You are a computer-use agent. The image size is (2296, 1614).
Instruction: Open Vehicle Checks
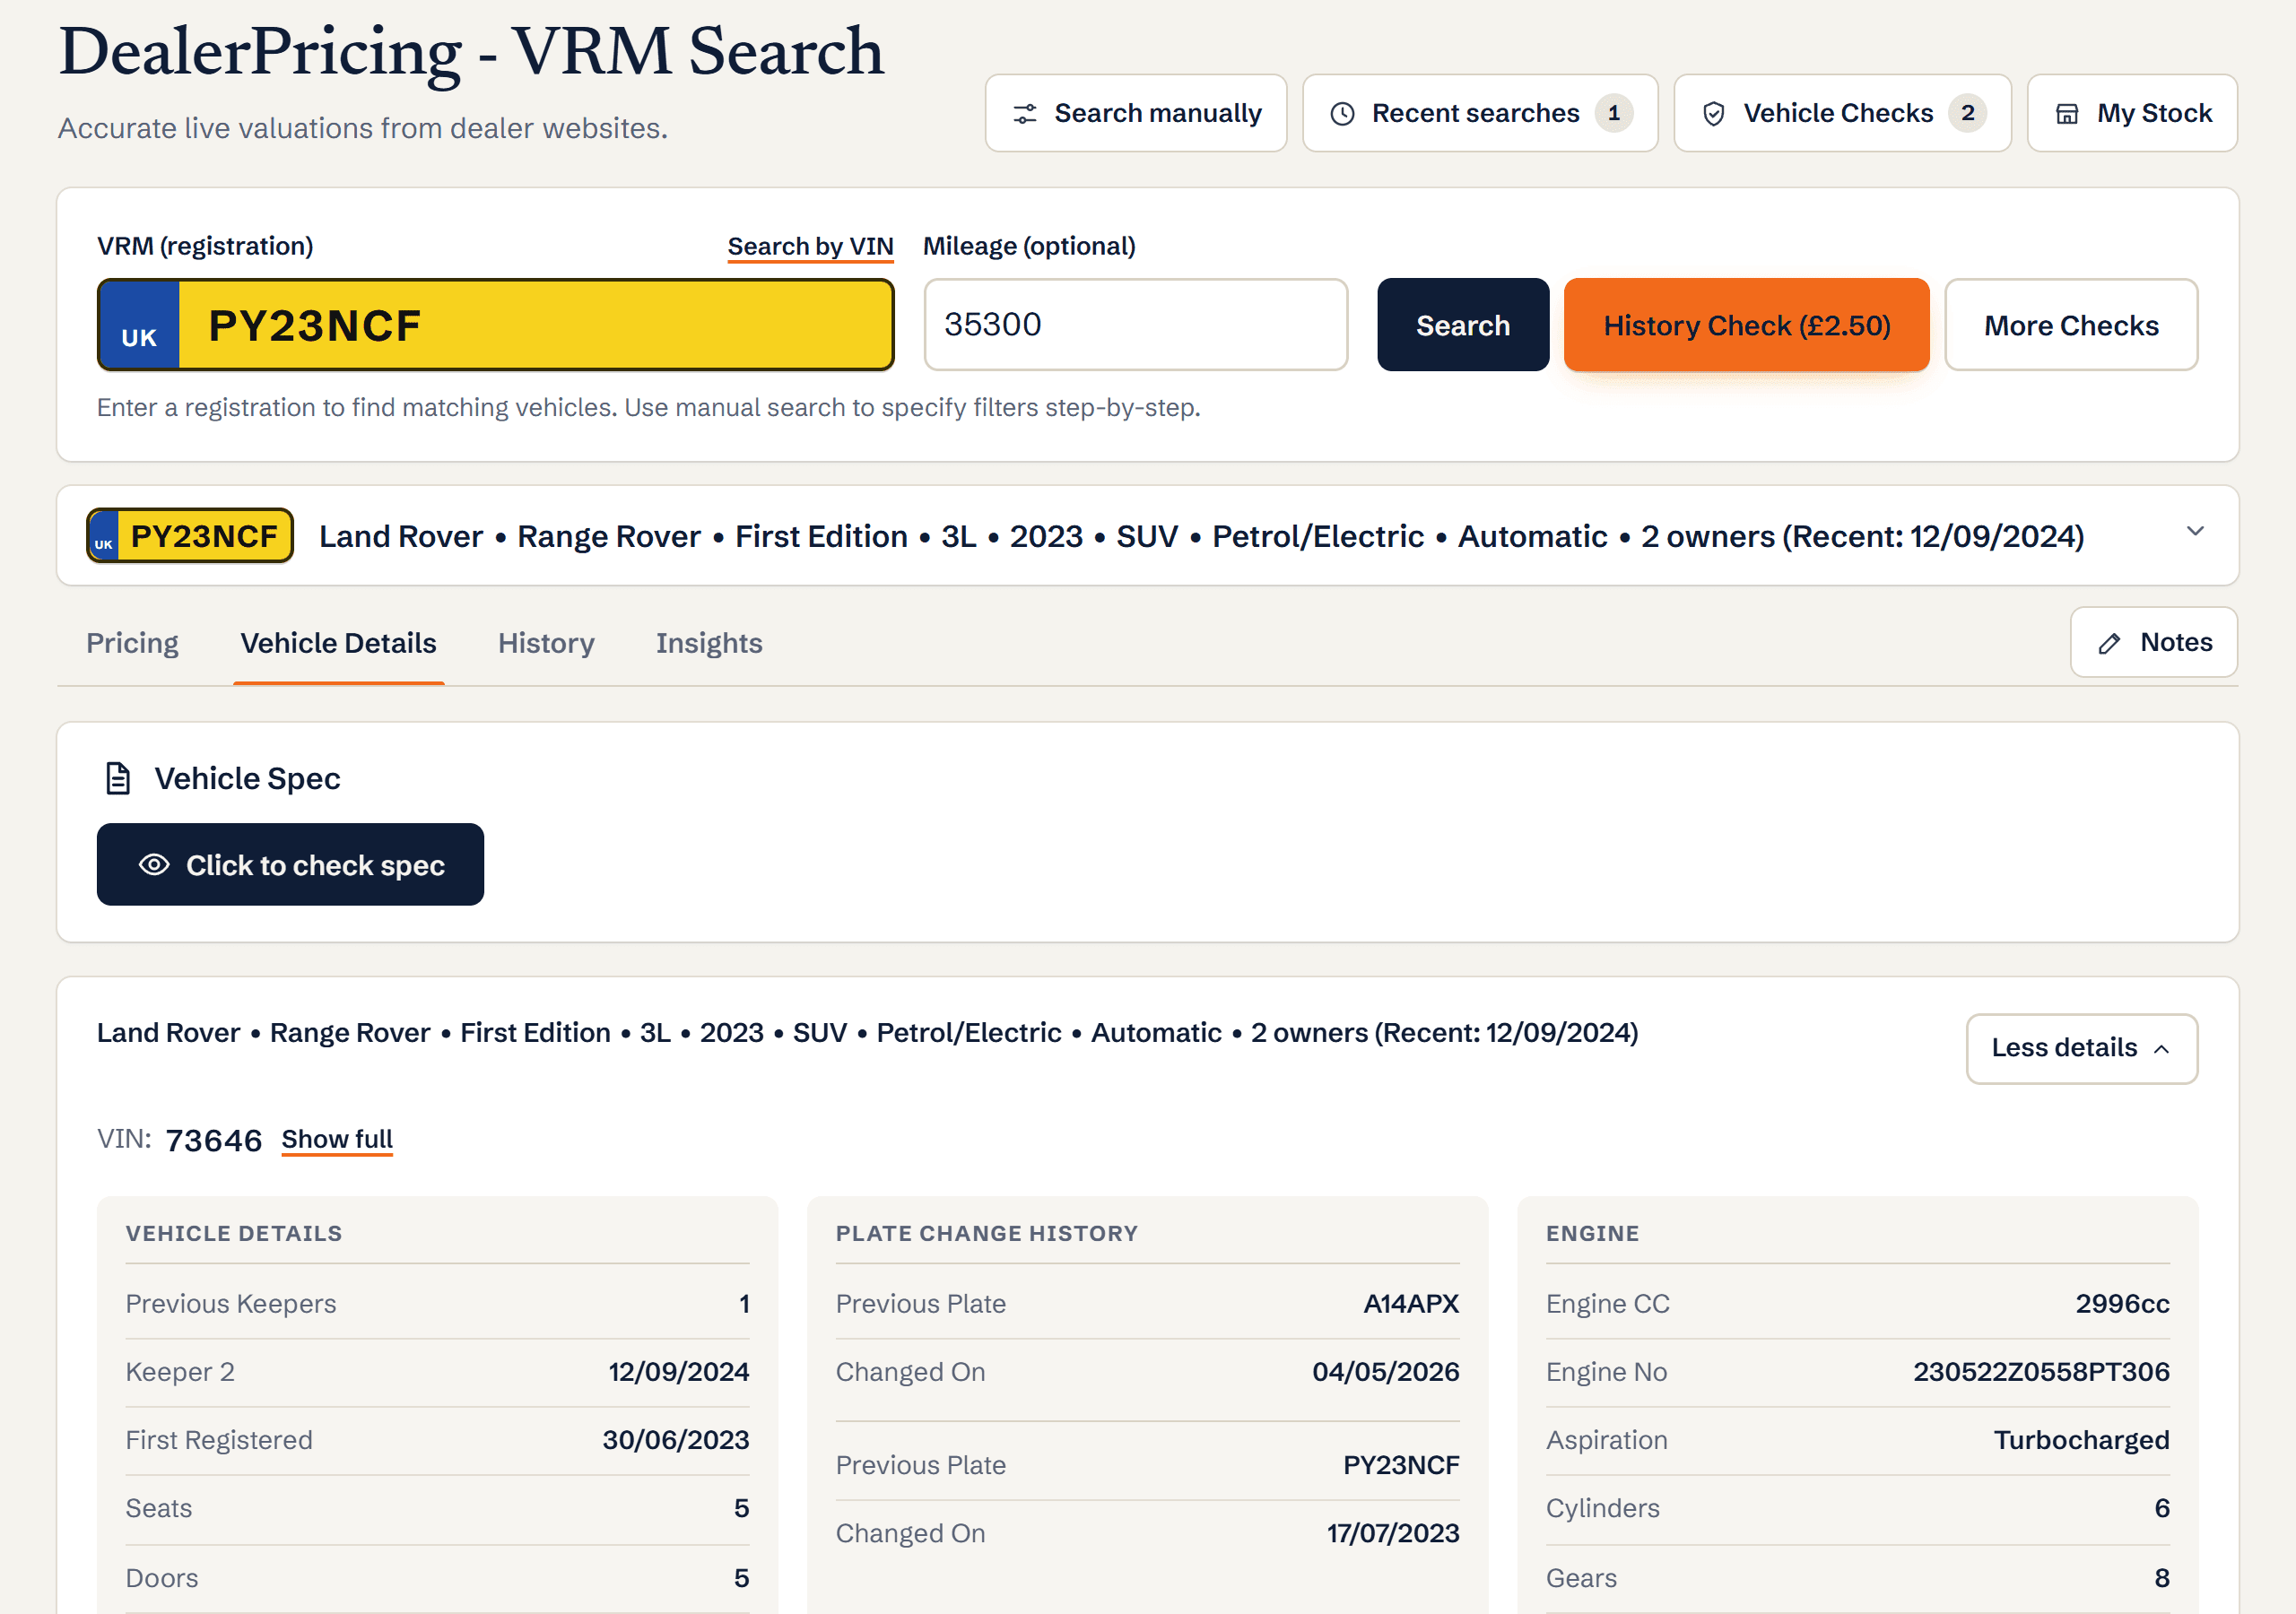(1842, 113)
